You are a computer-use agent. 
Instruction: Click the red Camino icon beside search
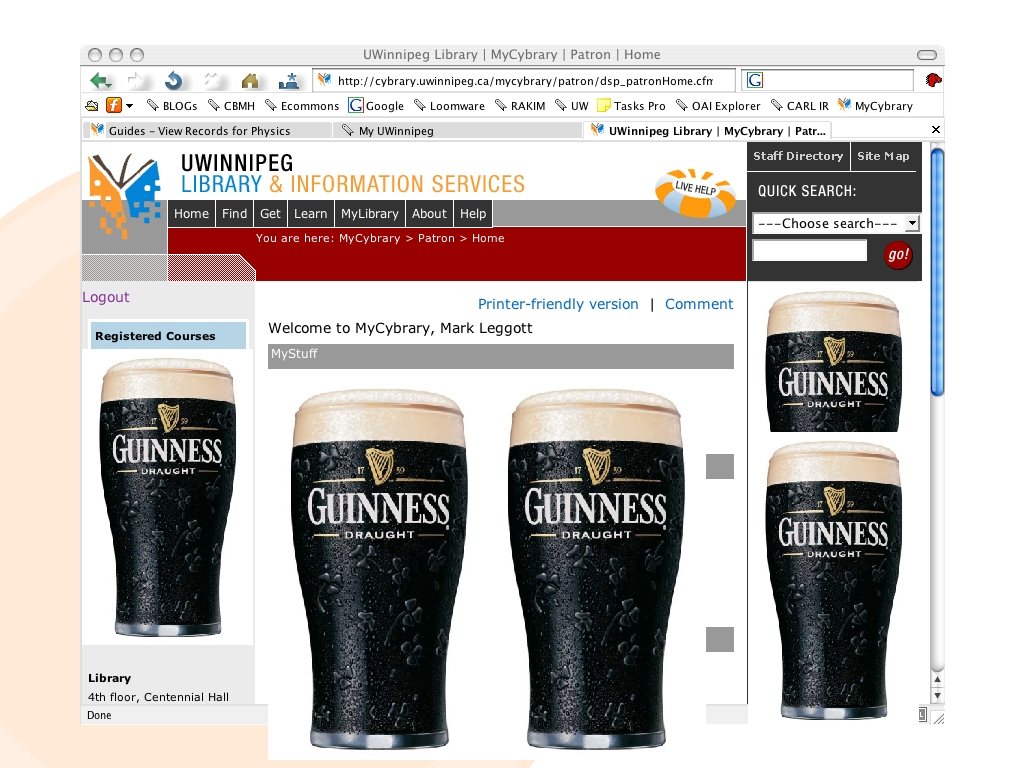click(x=933, y=80)
